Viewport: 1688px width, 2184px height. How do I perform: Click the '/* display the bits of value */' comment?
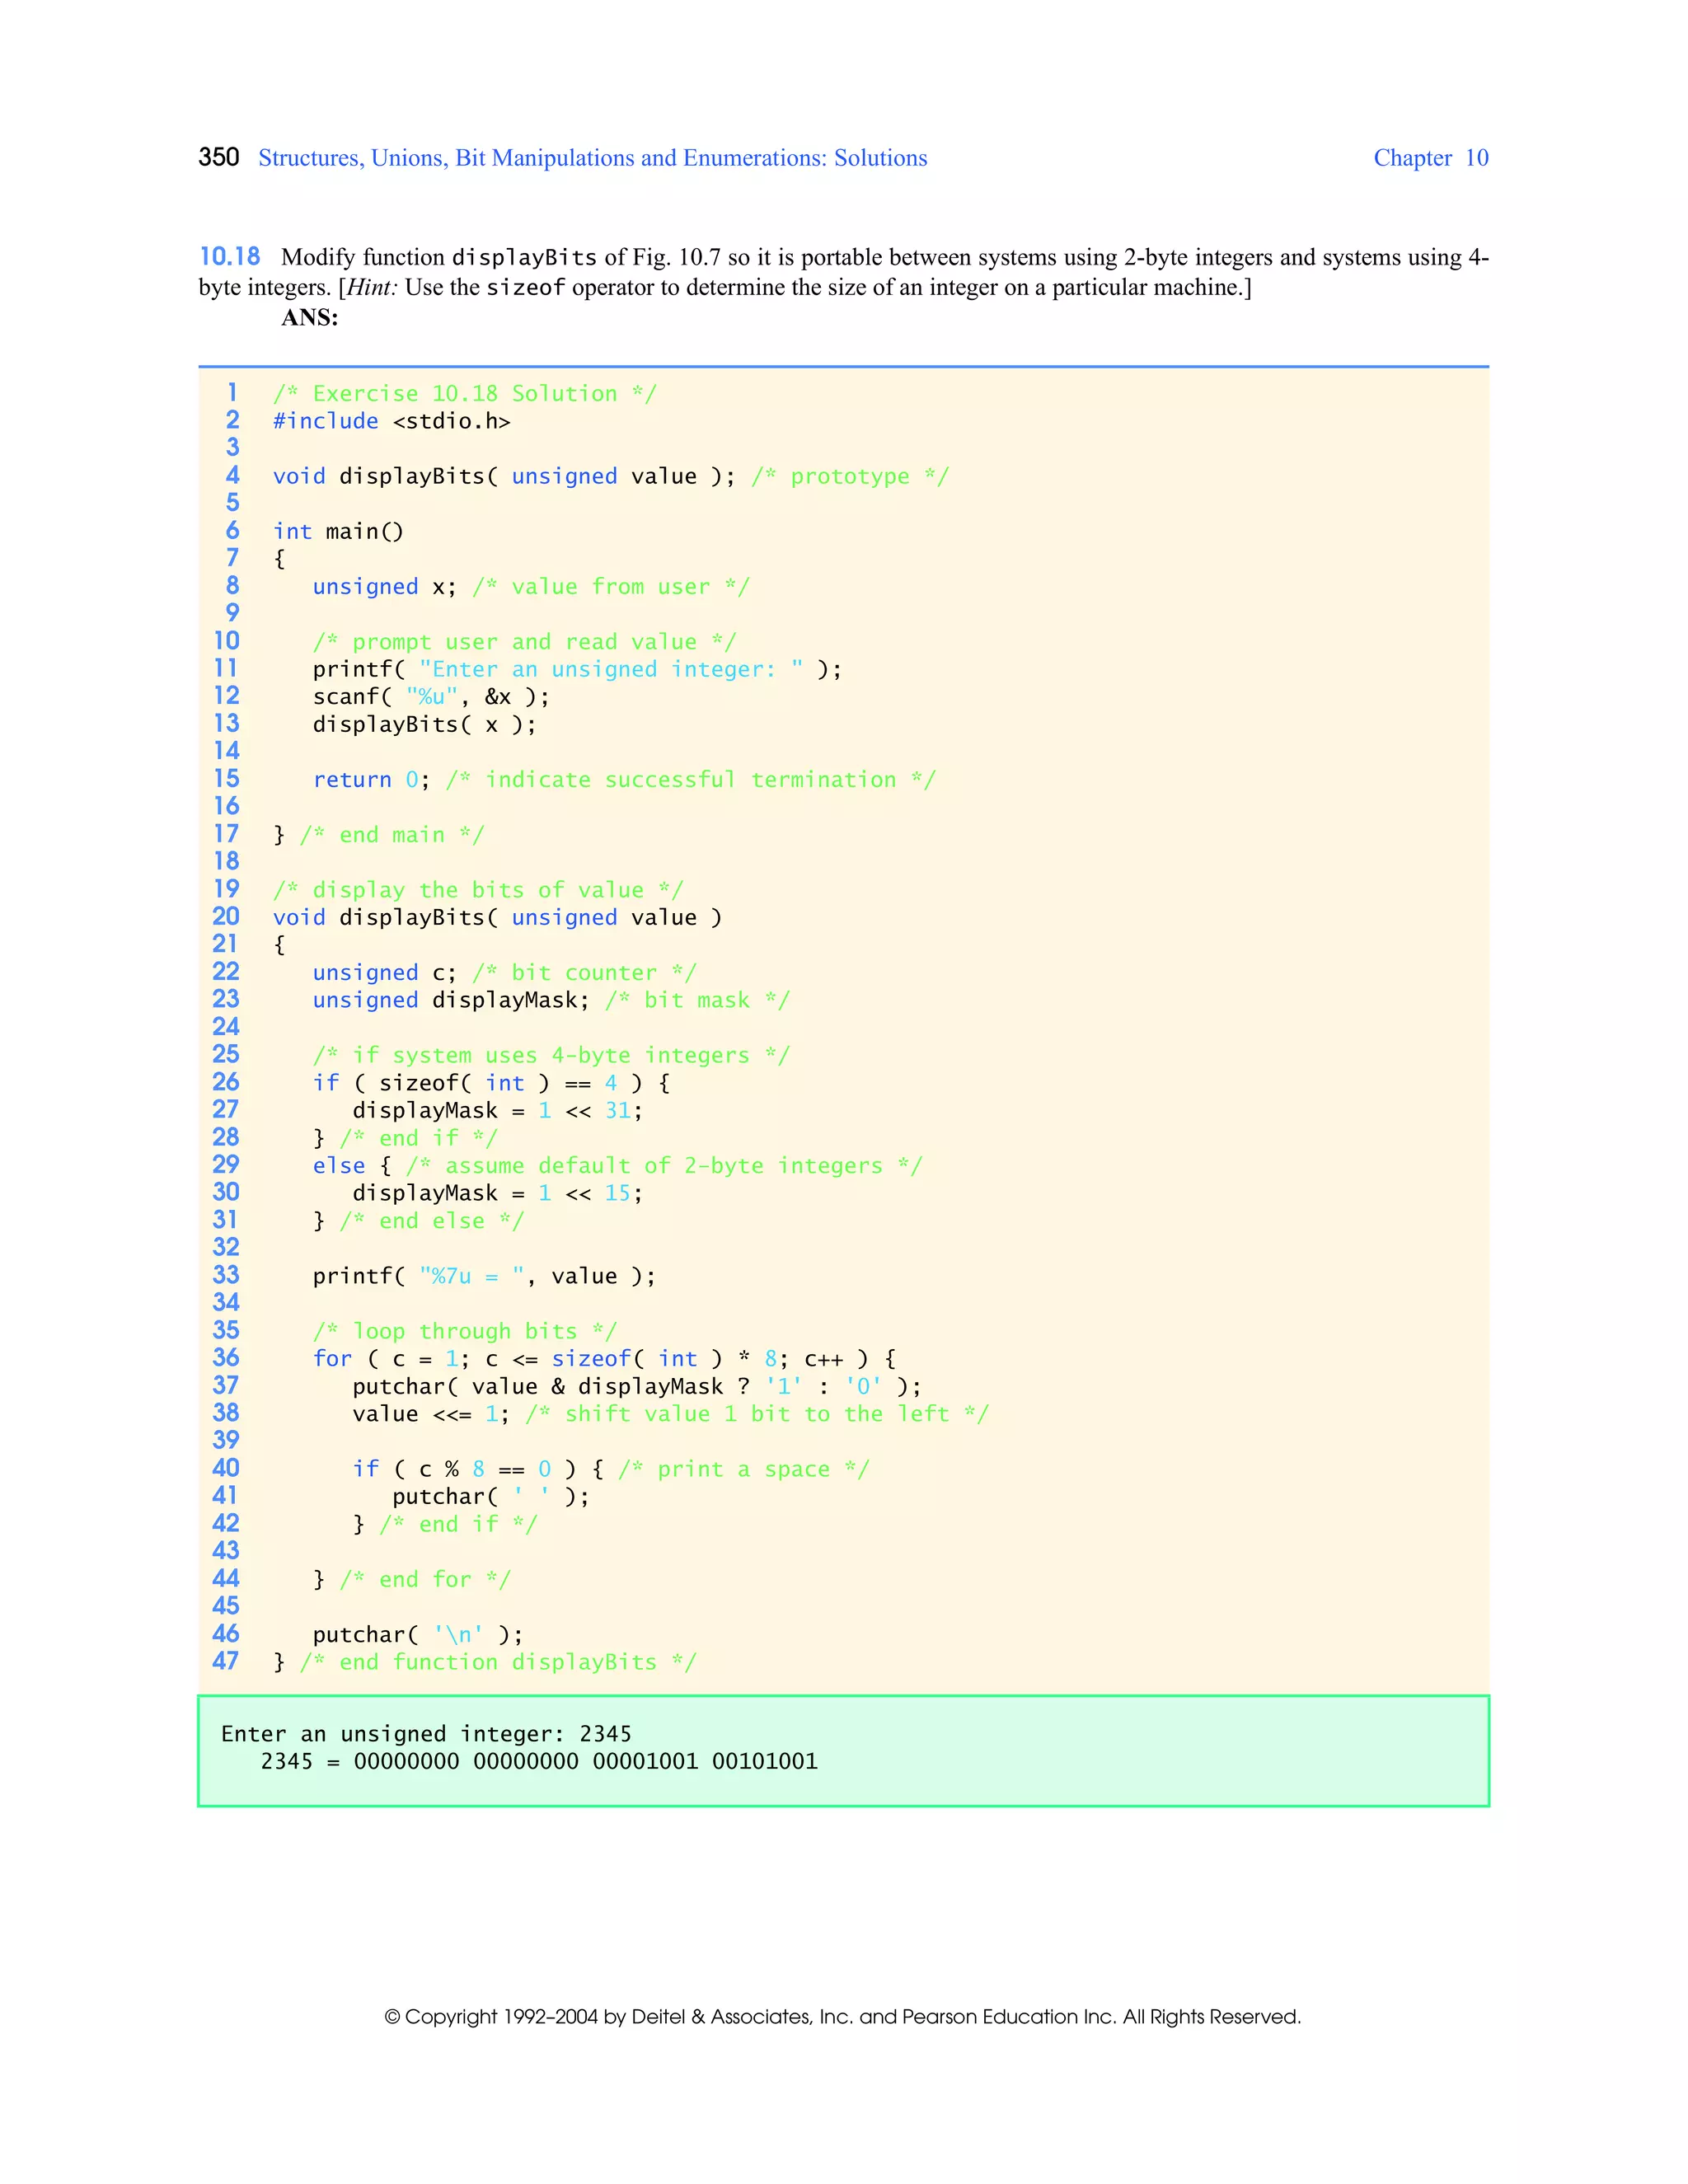[x=478, y=890]
